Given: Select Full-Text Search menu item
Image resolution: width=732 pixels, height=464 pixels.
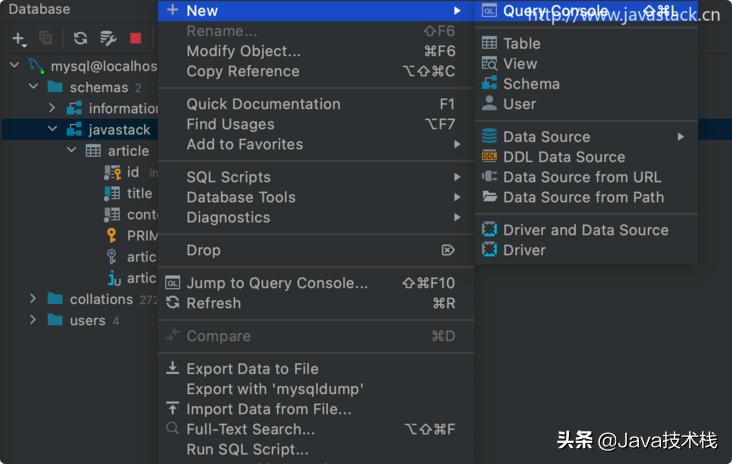Looking at the screenshot, I should coord(316,429).
